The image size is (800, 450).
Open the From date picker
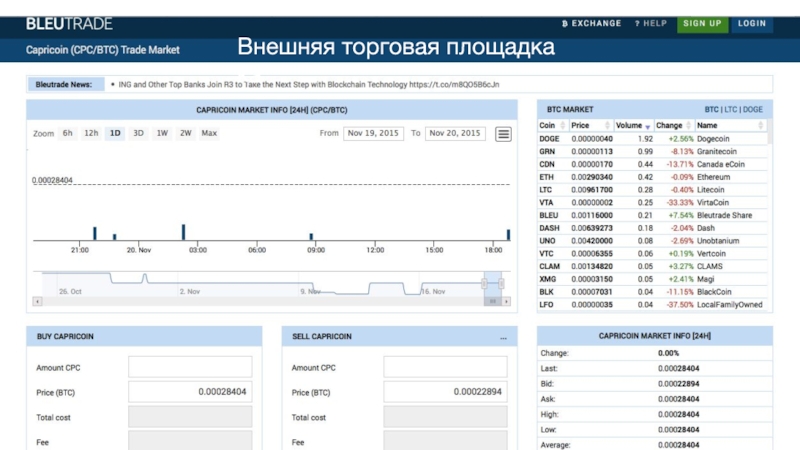click(x=372, y=133)
